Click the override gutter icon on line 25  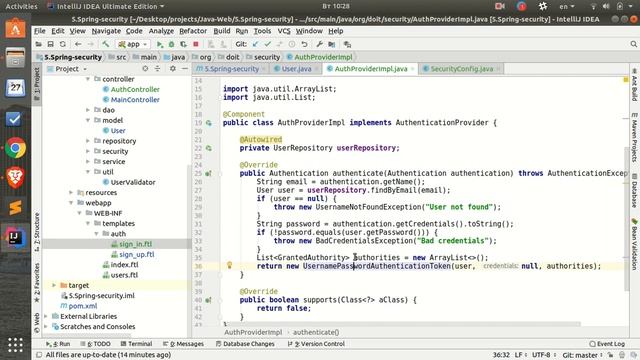(209, 173)
